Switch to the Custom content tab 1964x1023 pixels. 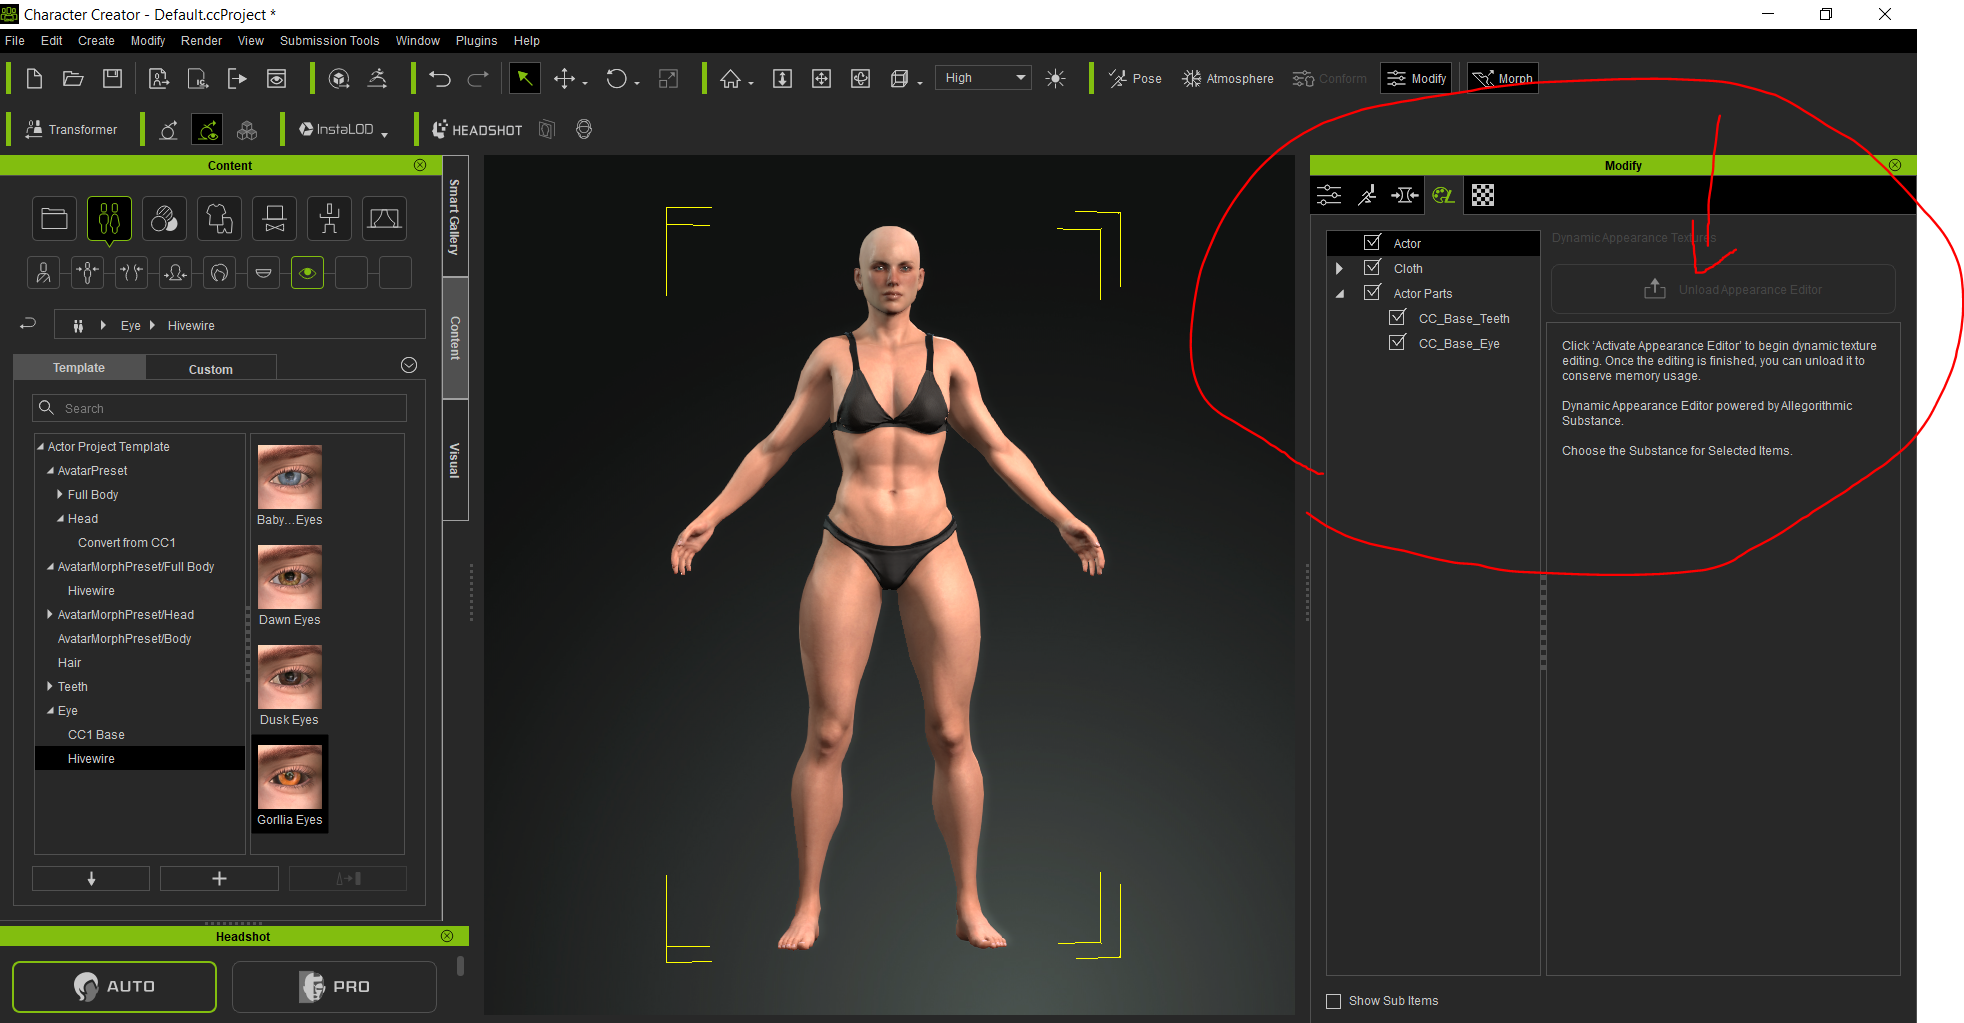211,369
